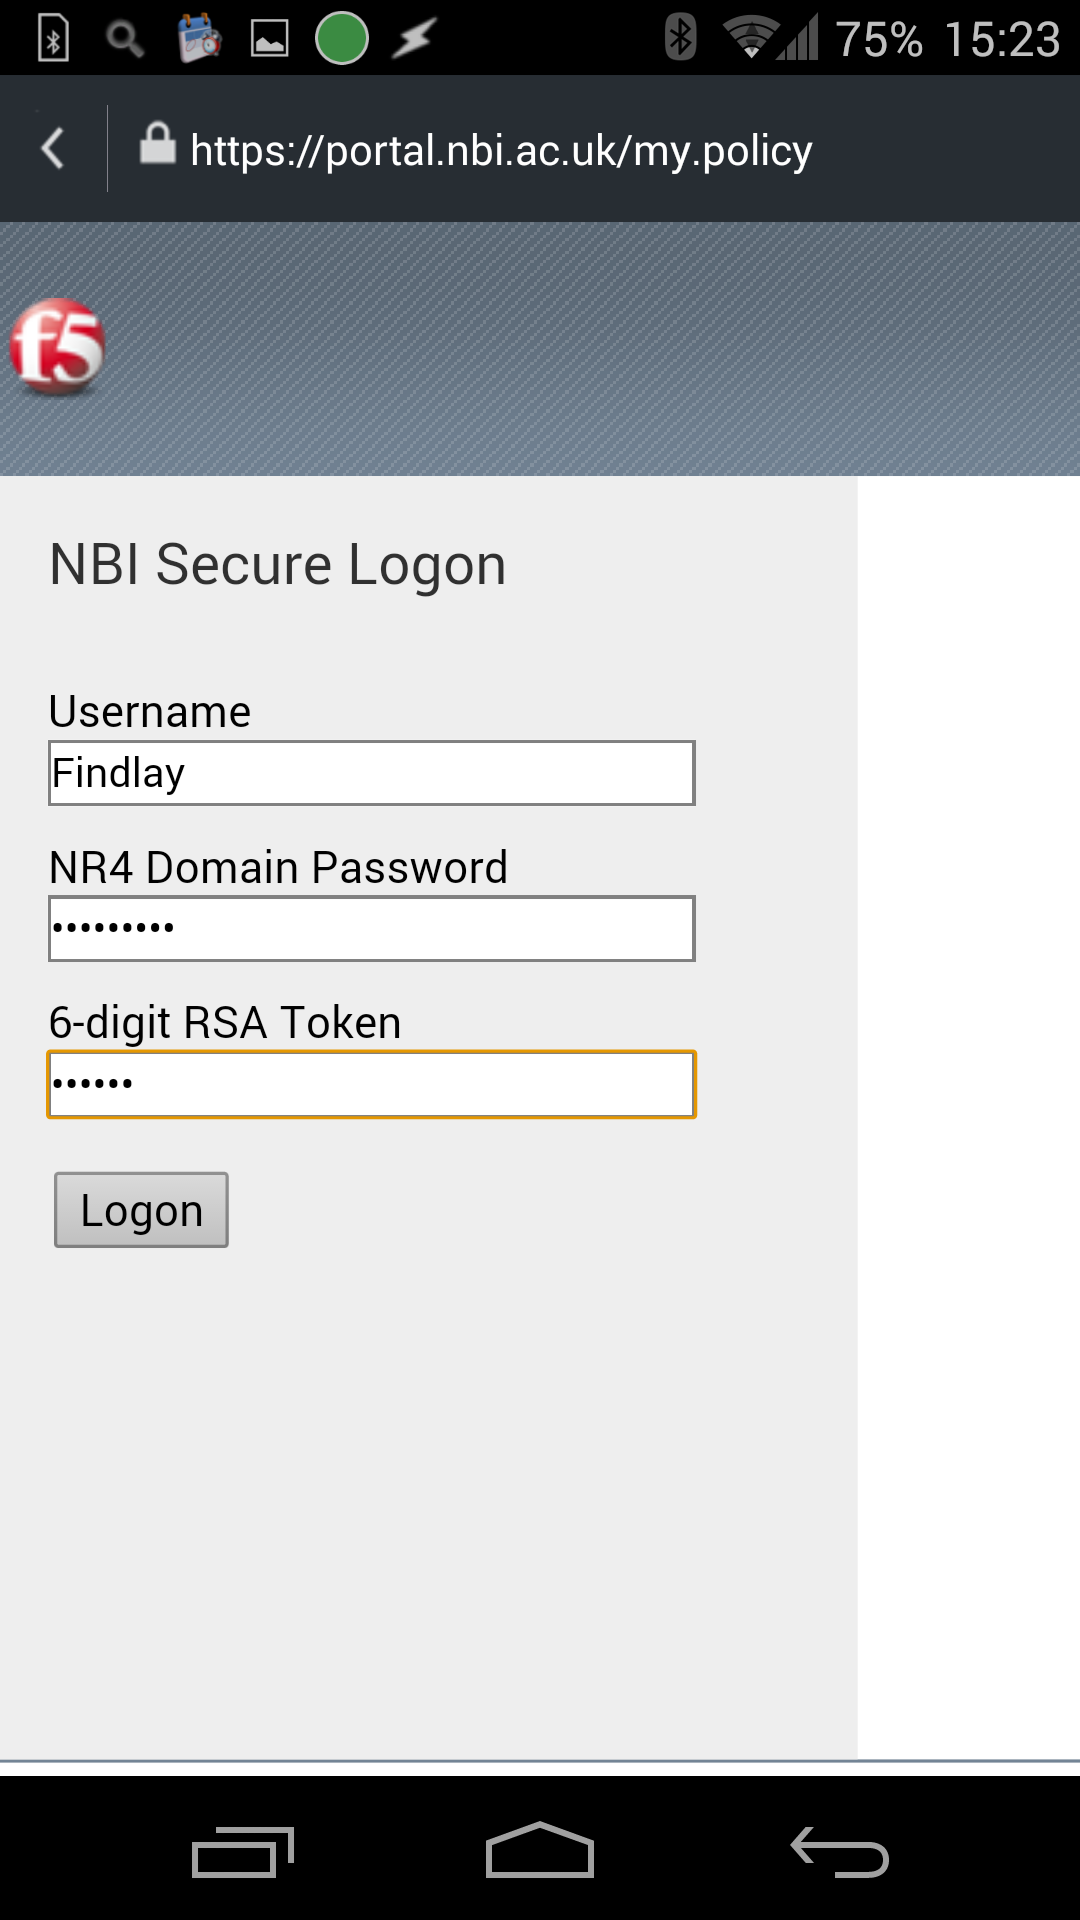The width and height of the screenshot is (1080, 1920).
Task: Tap the lightning bolt notification icon
Action: point(414,39)
